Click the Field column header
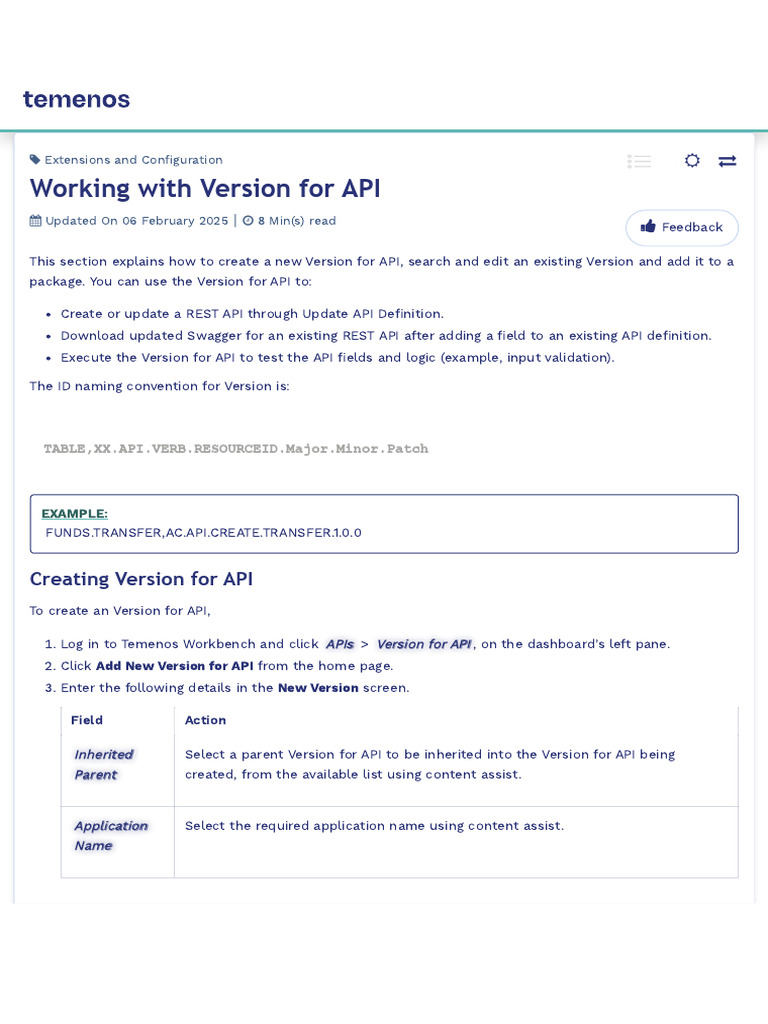The image size is (768, 1024). (87, 720)
